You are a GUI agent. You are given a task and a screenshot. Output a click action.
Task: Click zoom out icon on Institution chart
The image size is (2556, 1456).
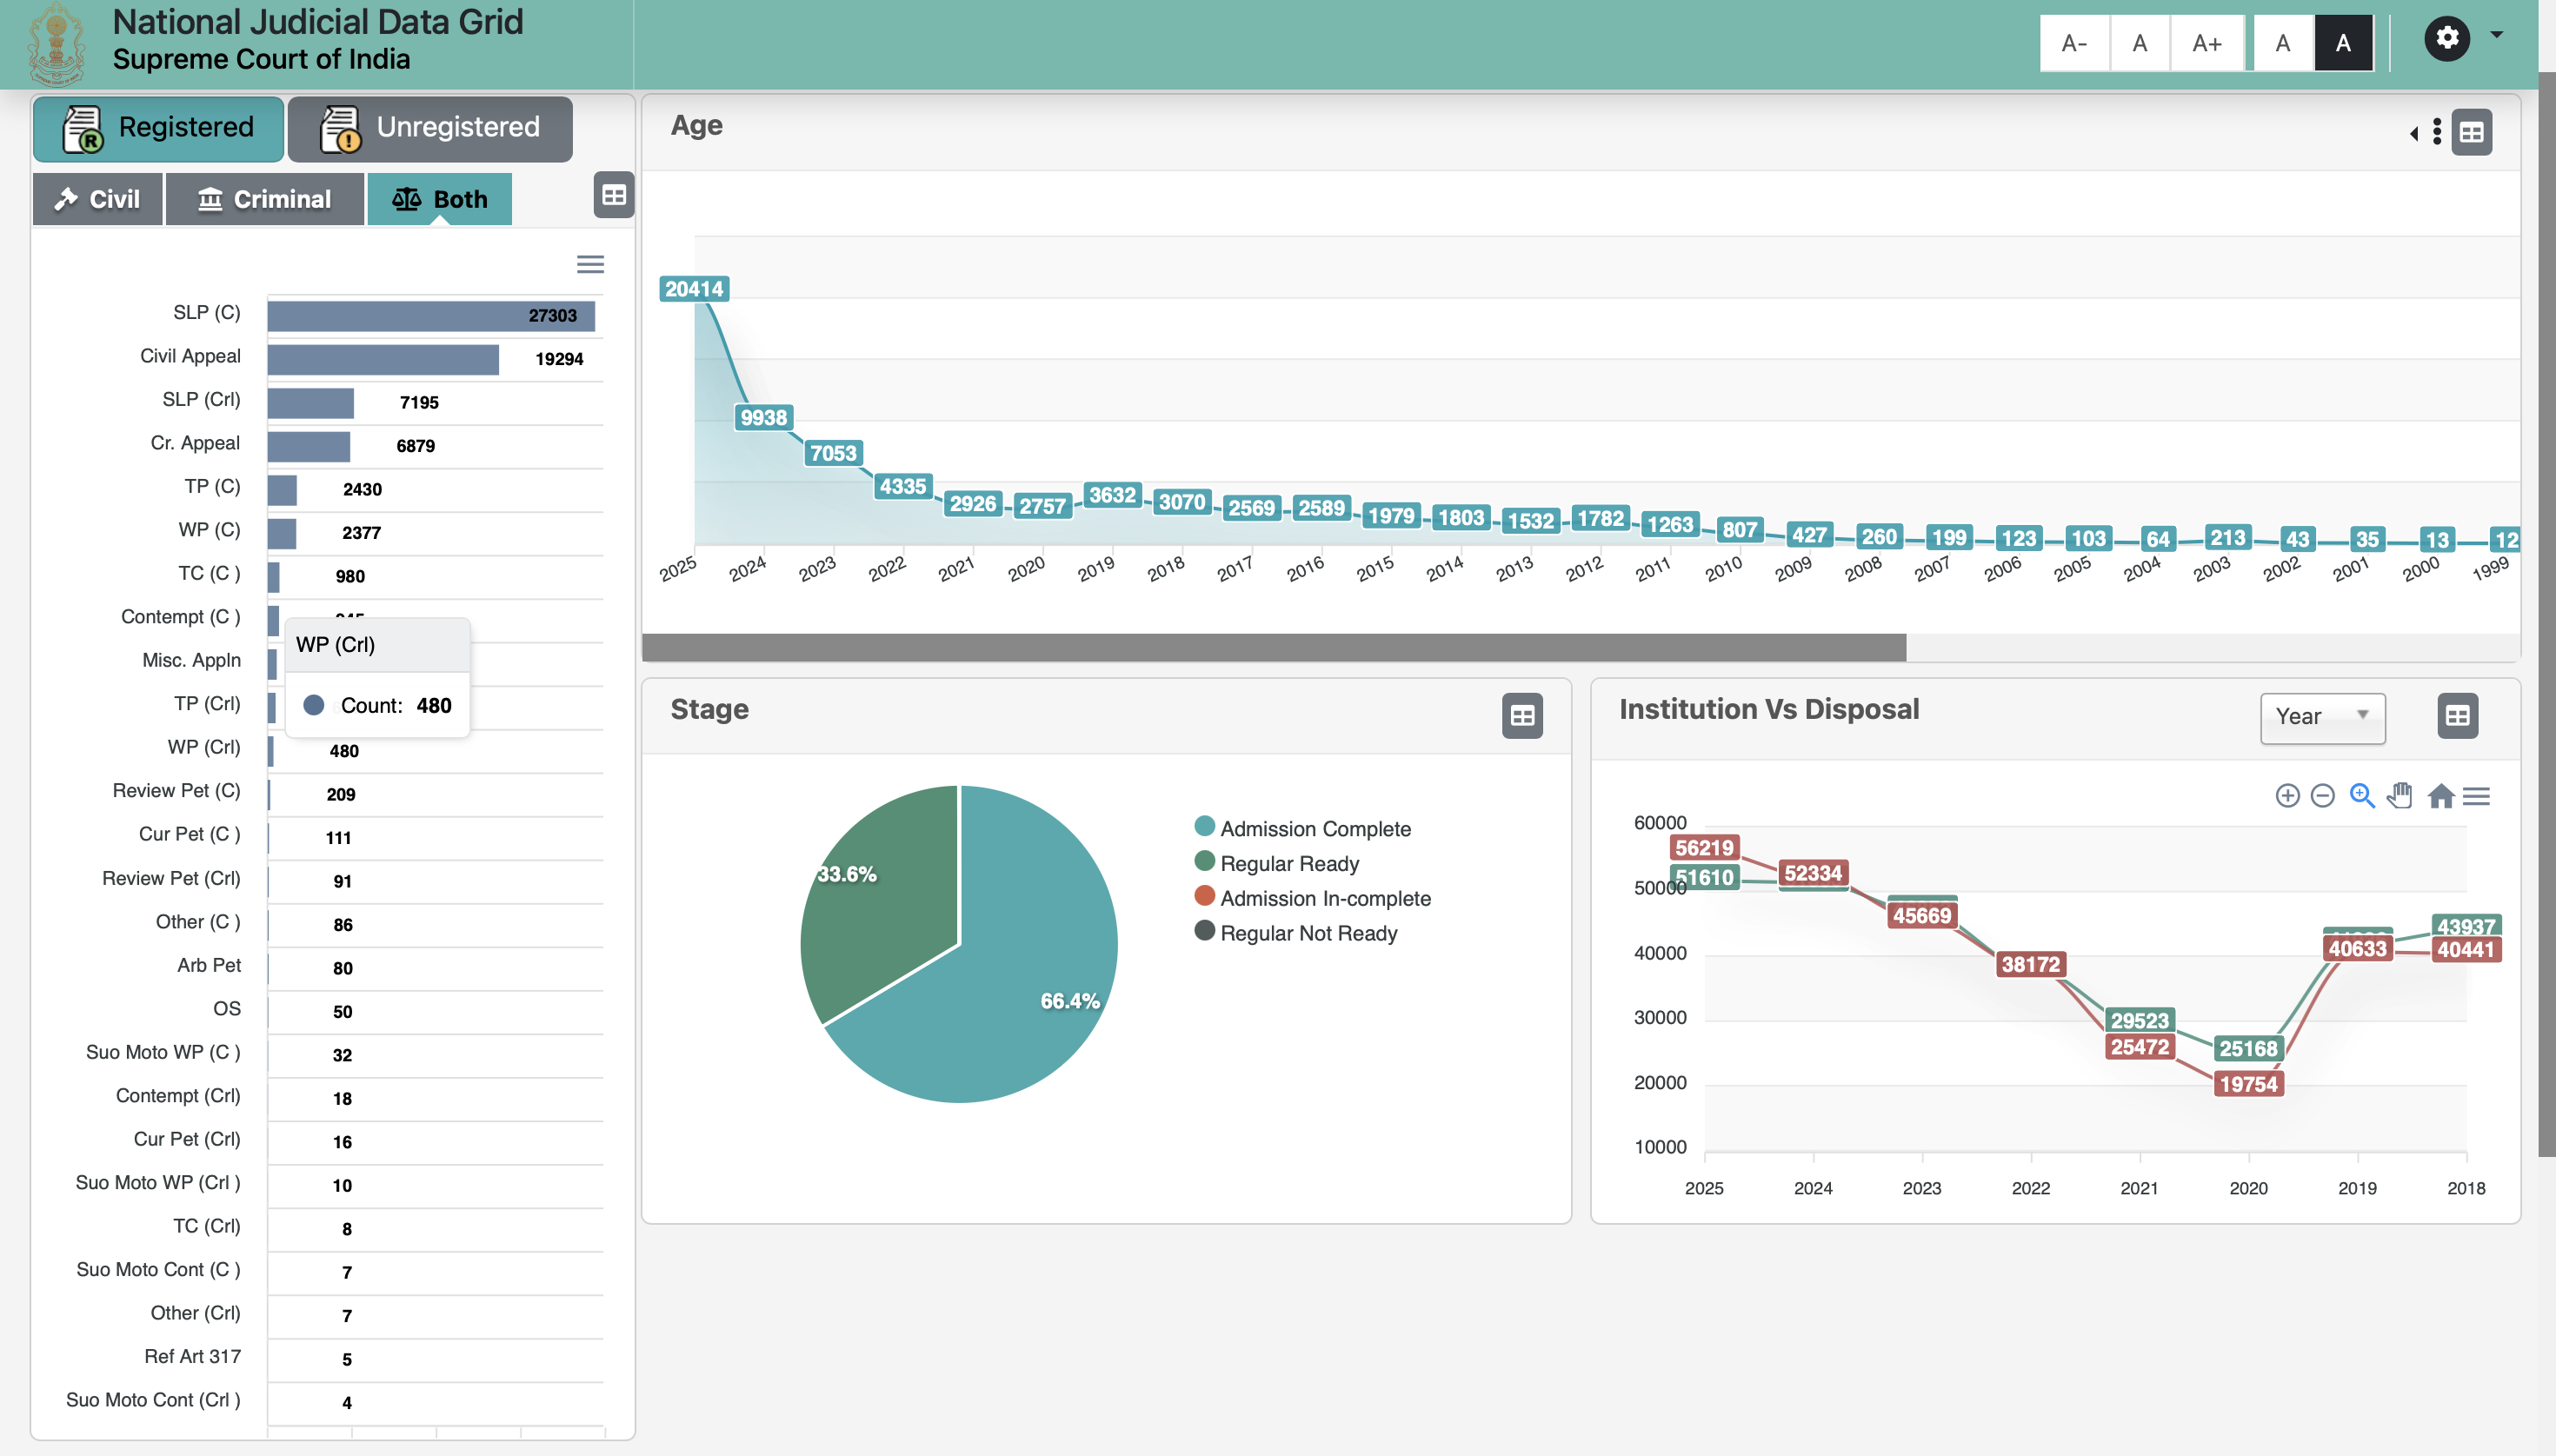click(2323, 796)
